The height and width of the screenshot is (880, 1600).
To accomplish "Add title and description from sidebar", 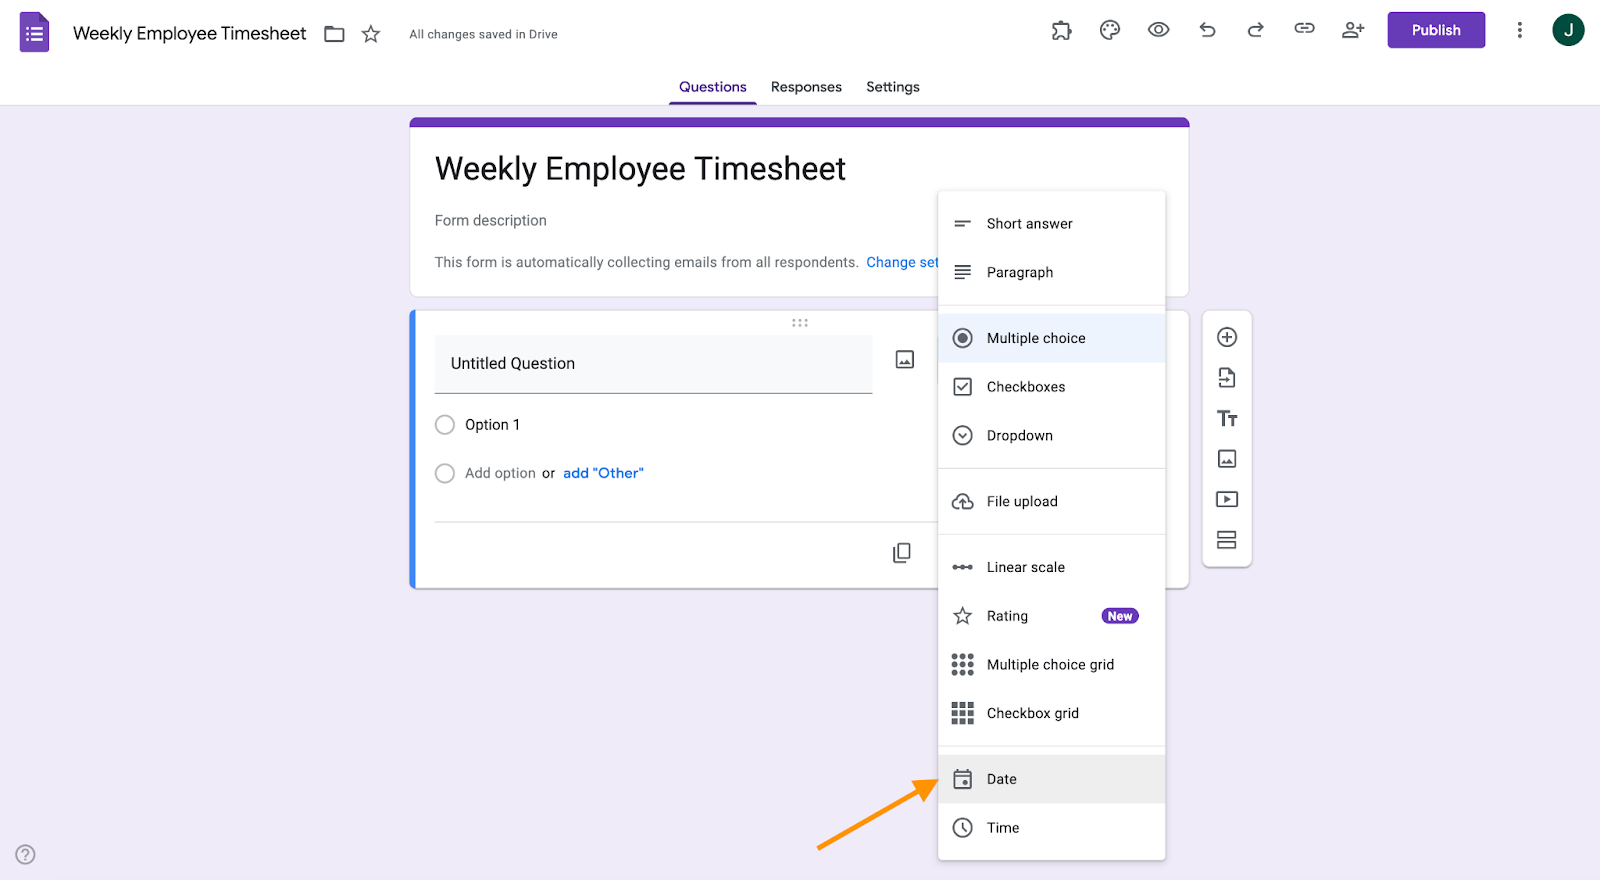I will pos(1227,419).
